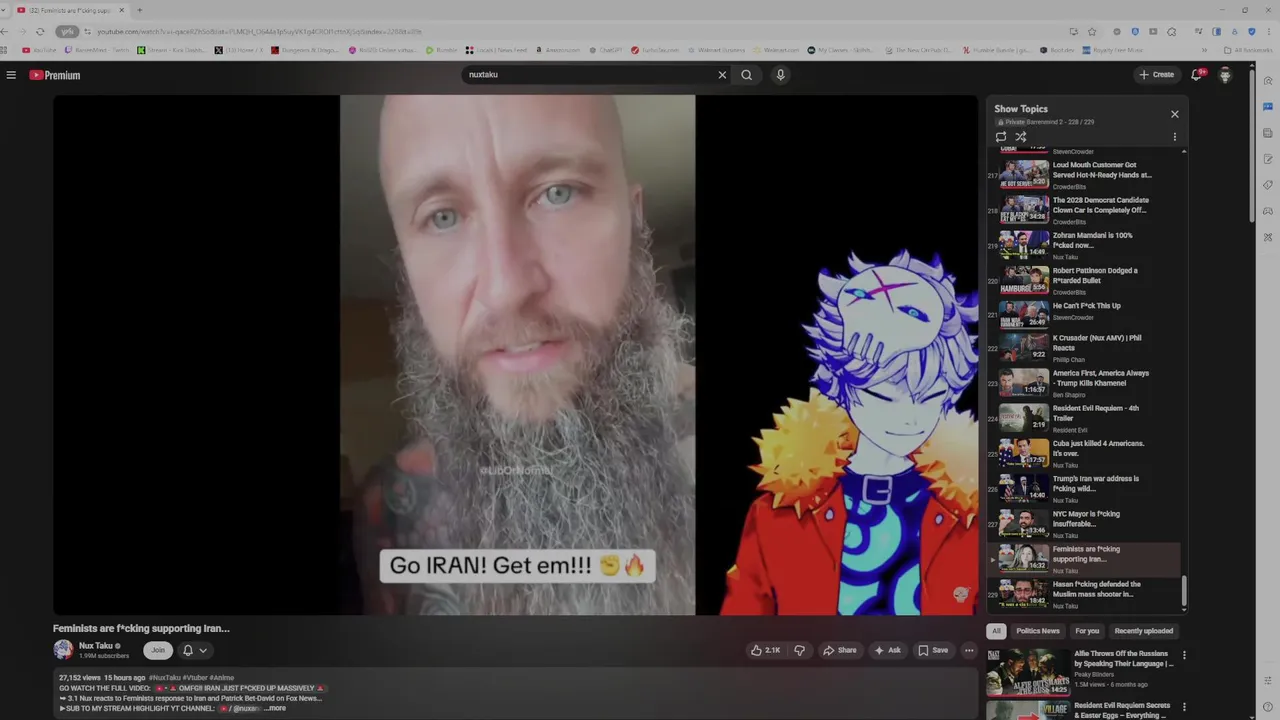
Task: Open the Create menu
Action: pyautogui.click(x=1156, y=75)
